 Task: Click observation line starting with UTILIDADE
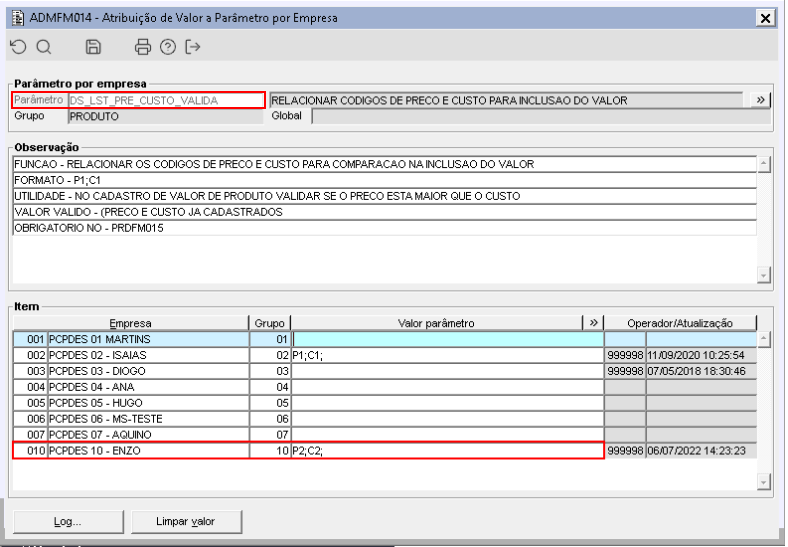[385, 196]
